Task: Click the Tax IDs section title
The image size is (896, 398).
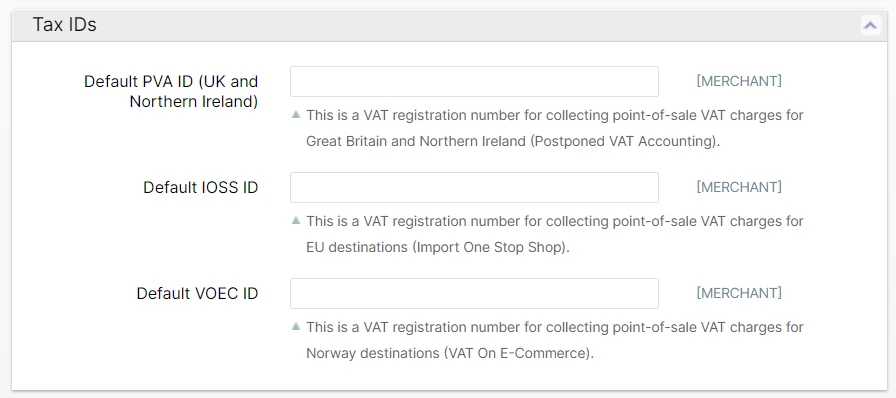Action: pyautogui.click(x=65, y=25)
